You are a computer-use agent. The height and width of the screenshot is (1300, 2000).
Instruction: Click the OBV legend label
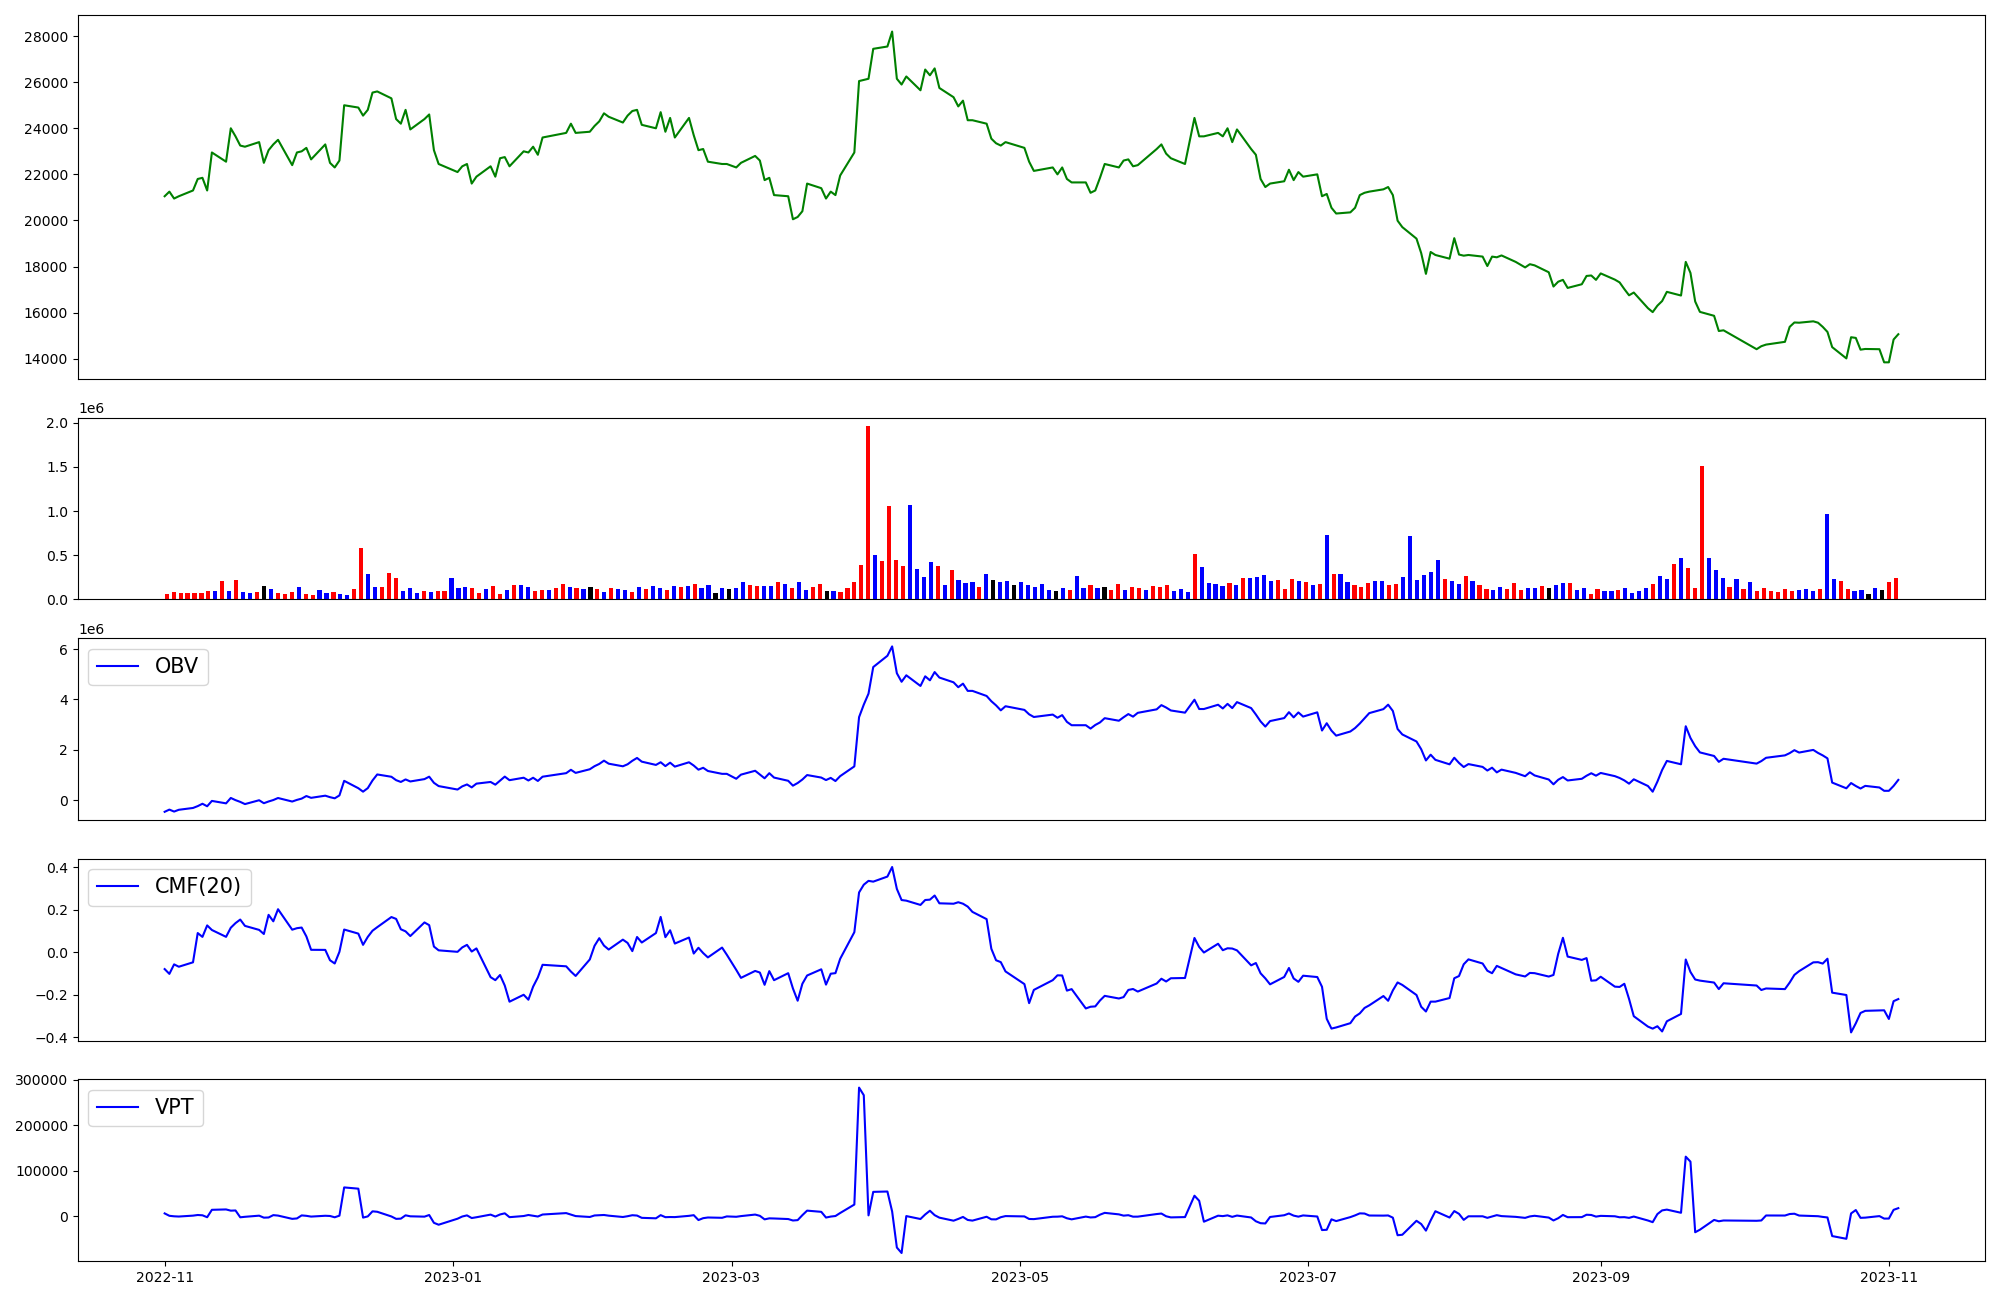[x=176, y=666]
